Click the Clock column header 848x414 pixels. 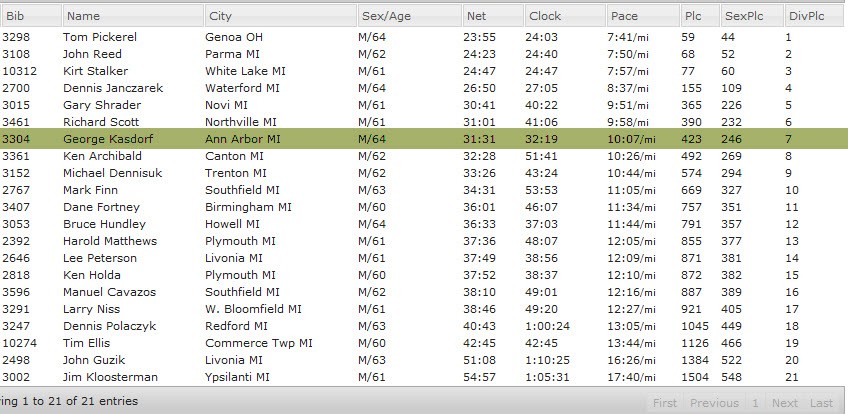pyautogui.click(x=564, y=16)
